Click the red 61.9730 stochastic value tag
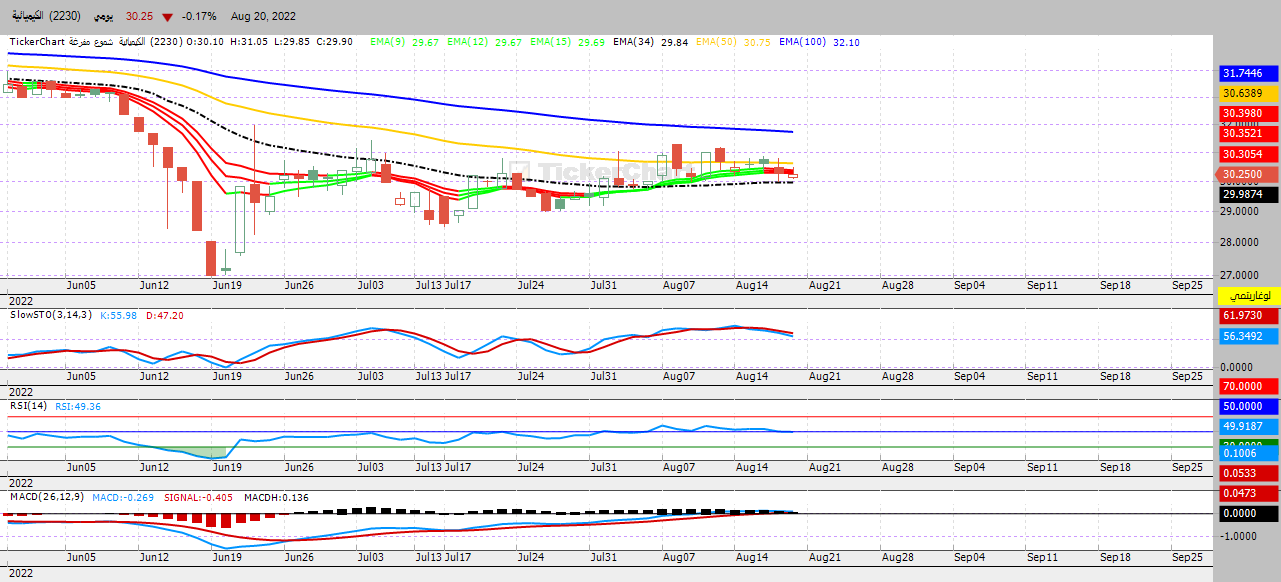Screen dimensions: 1281x582 [x=1249, y=316]
